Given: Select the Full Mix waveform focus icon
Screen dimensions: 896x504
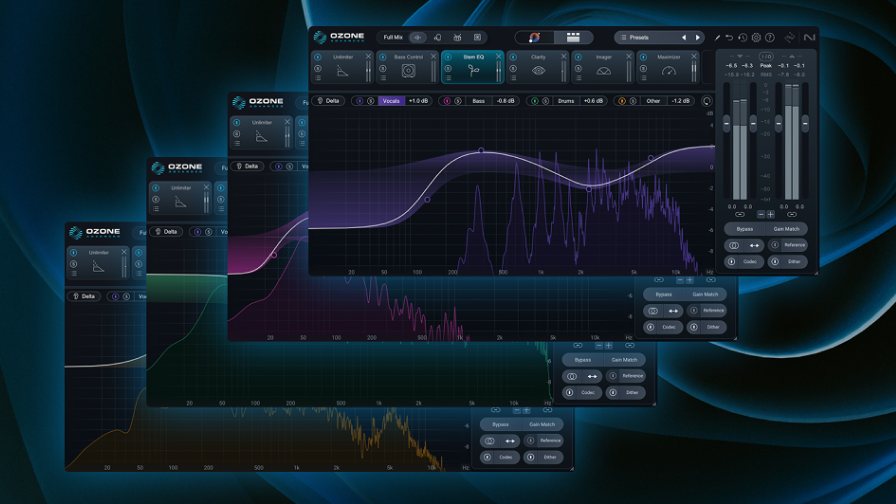Looking at the screenshot, I should pyautogui.click(x=418, y=37).
